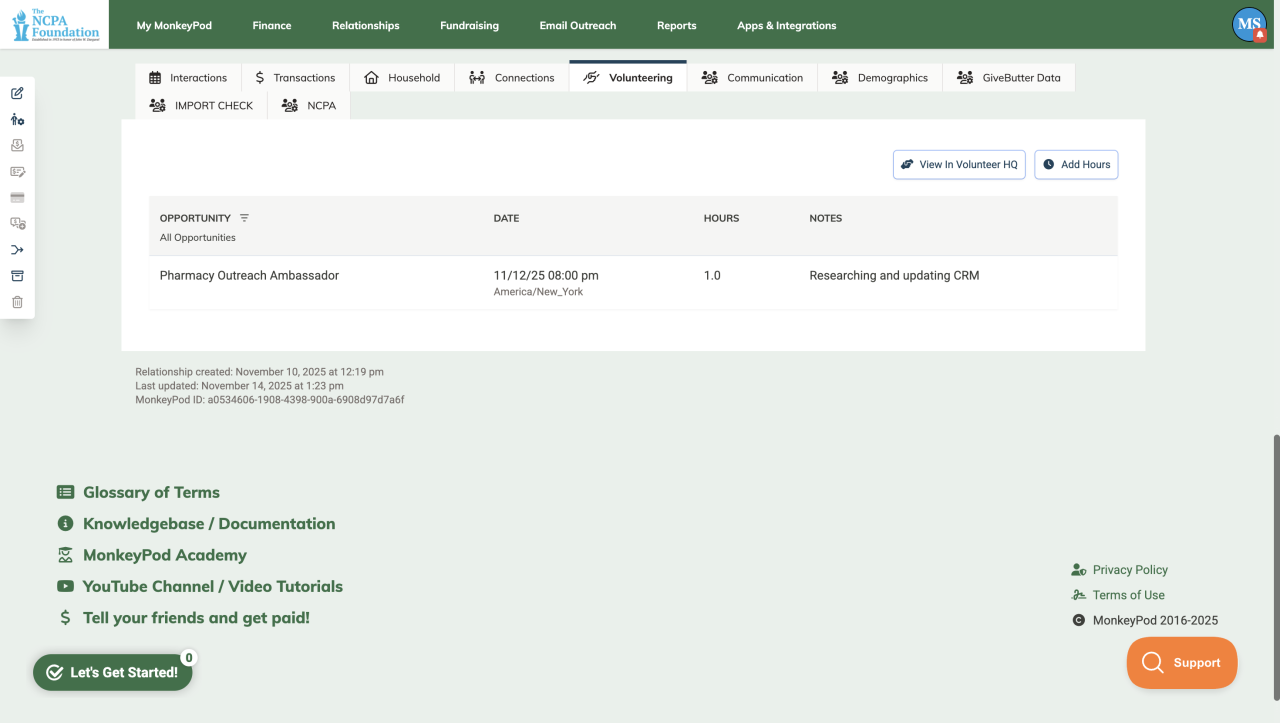Click the credit card icon in sidebar
This screenshot has height=723, width=1280.
click(x=17, y=198)
